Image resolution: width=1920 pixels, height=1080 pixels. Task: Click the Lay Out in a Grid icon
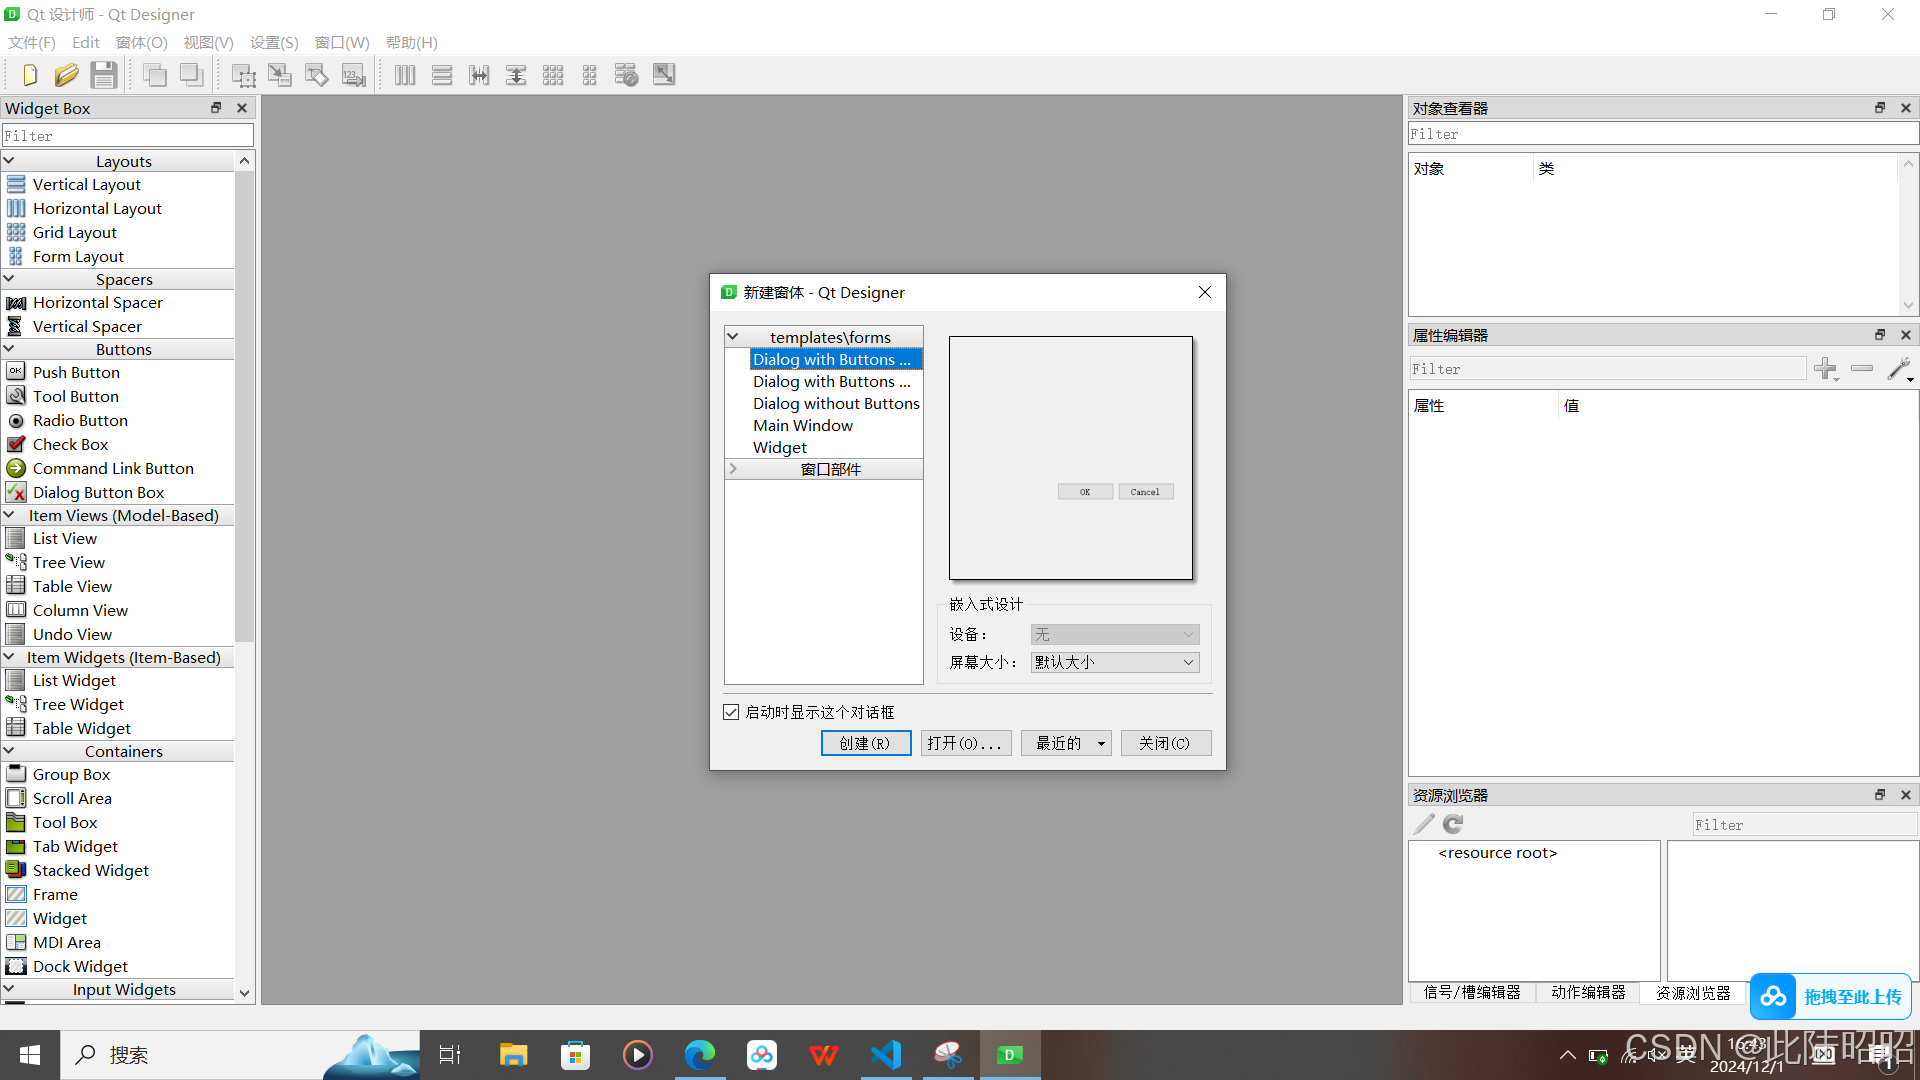pos(553,74)
